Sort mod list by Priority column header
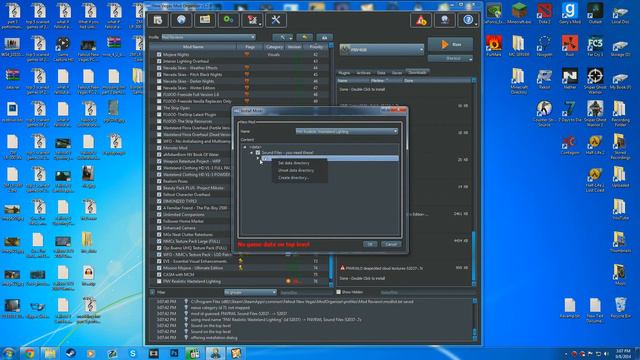The height and width of the screenshot is (360, 640). 316,47
